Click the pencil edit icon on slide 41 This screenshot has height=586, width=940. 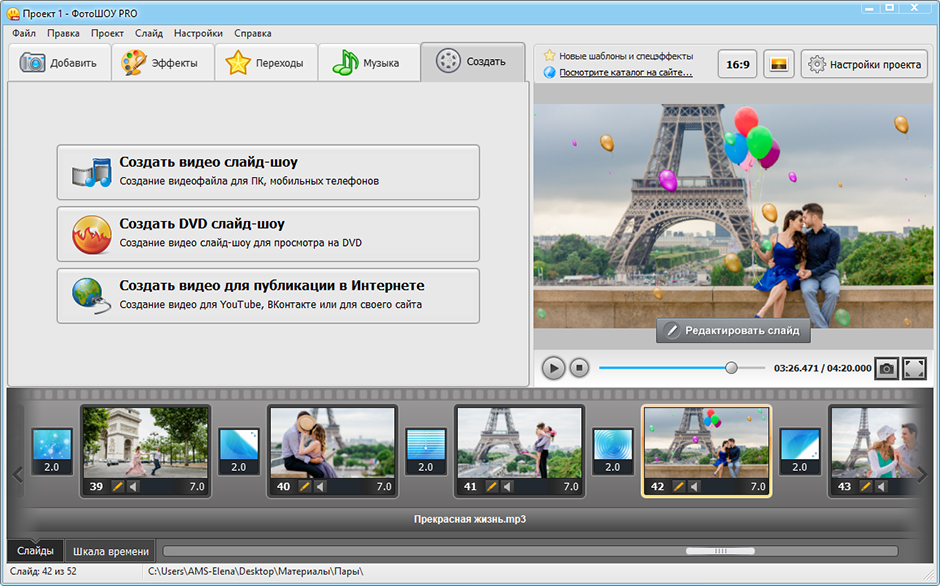point(492,486)
